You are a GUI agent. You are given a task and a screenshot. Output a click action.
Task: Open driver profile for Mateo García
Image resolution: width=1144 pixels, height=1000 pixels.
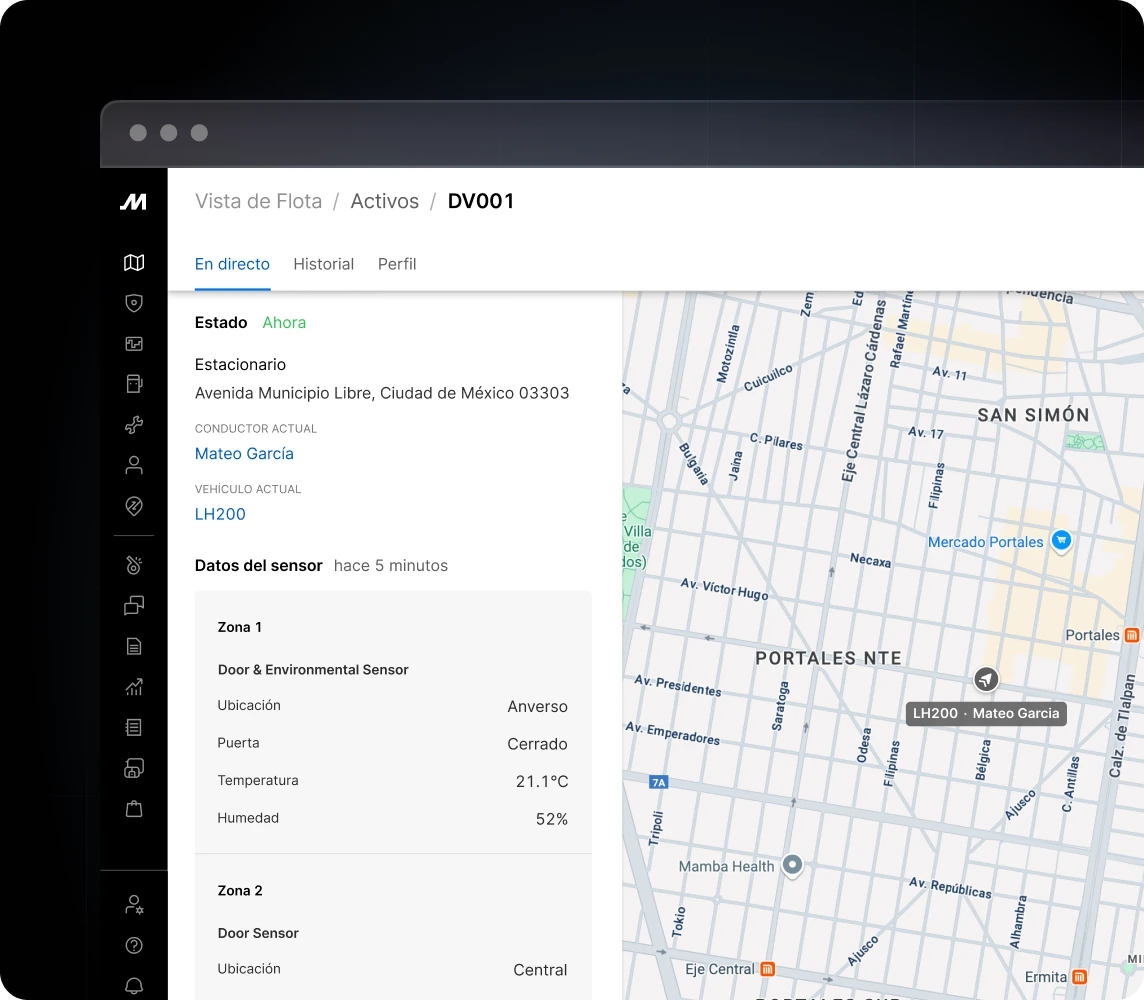244,453
